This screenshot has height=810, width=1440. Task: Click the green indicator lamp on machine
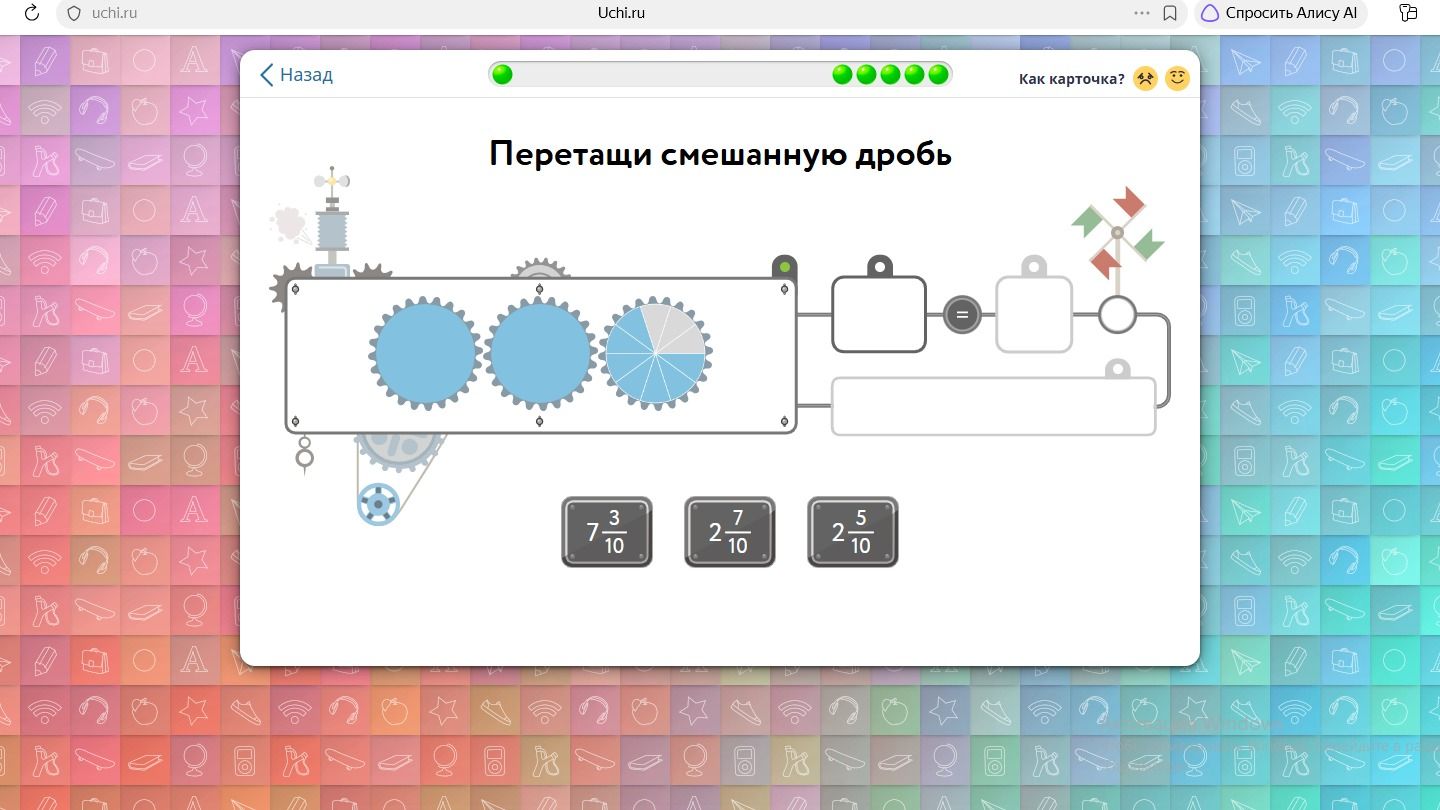pyautogui.click(x=785, y=267)
